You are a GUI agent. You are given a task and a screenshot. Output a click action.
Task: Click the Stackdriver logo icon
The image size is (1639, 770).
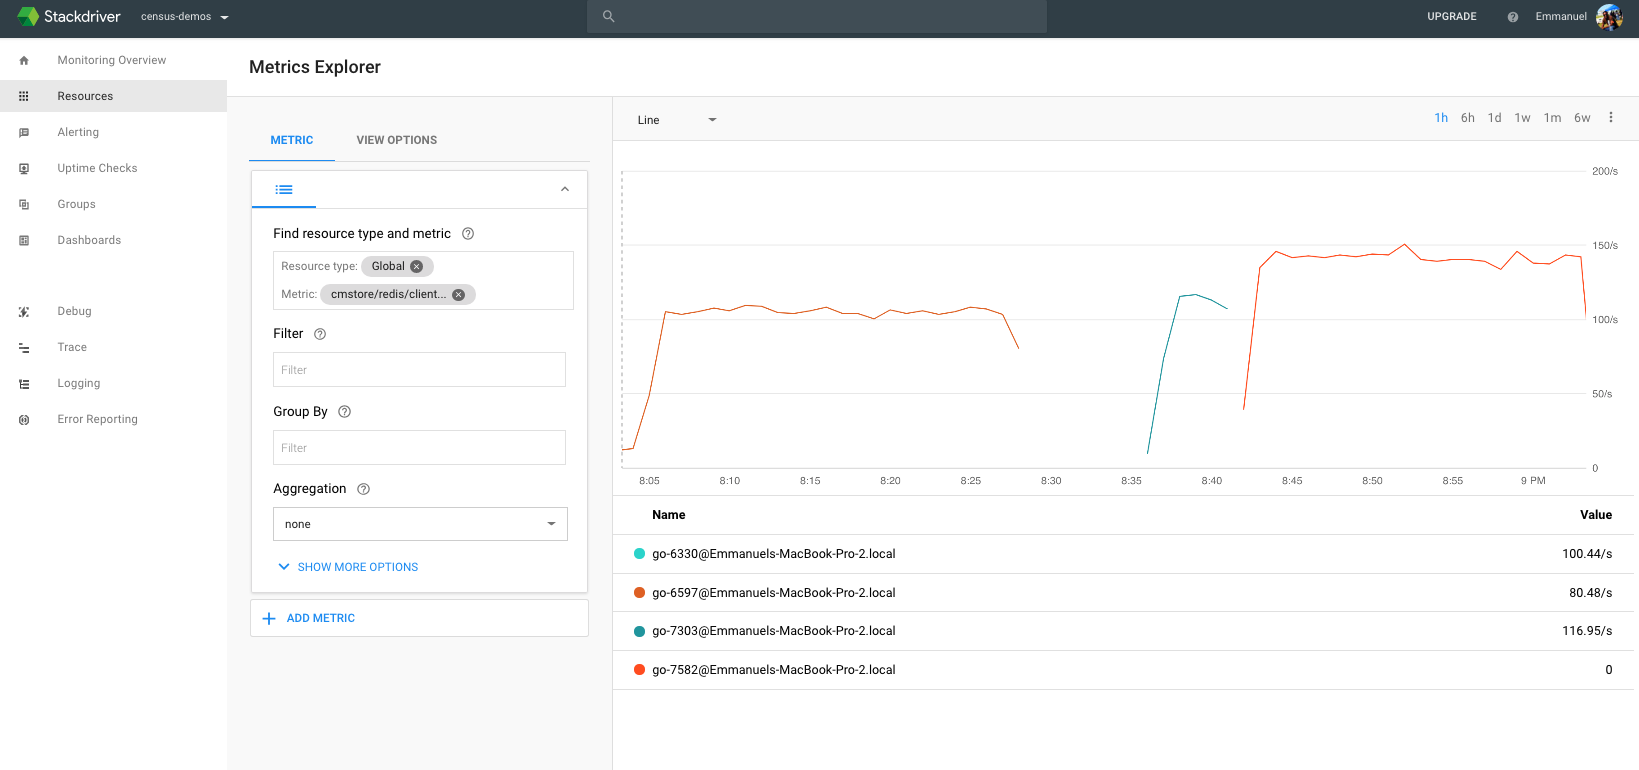tap(28, 17)
